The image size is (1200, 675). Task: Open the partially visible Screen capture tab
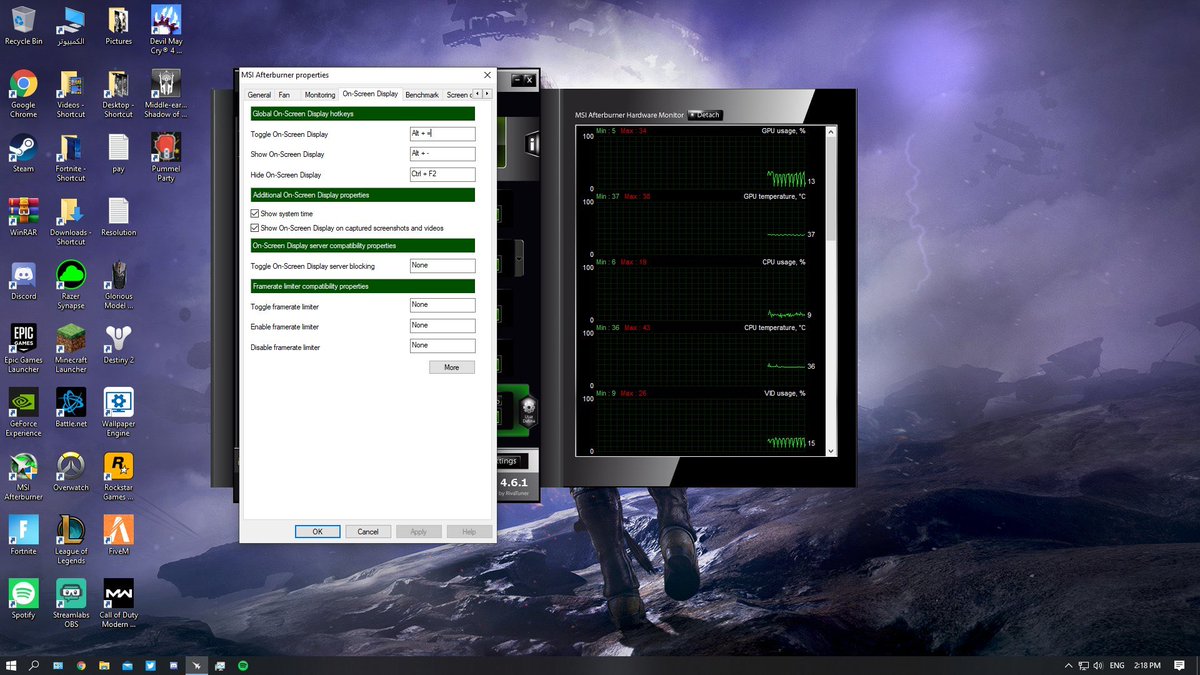tap(457, 95)
